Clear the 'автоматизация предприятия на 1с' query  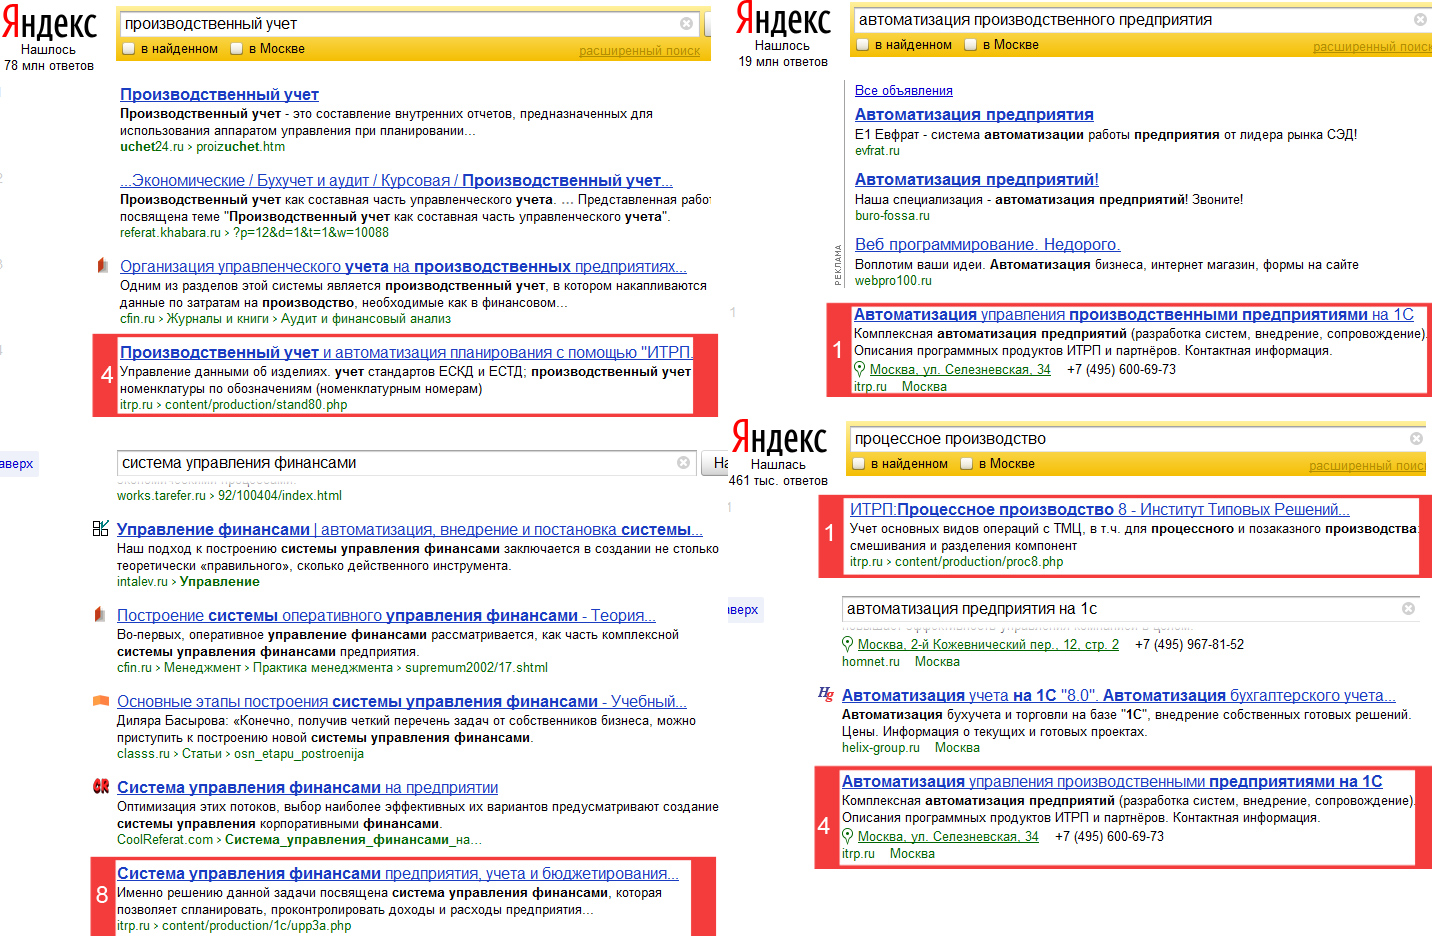(1408, 609)
